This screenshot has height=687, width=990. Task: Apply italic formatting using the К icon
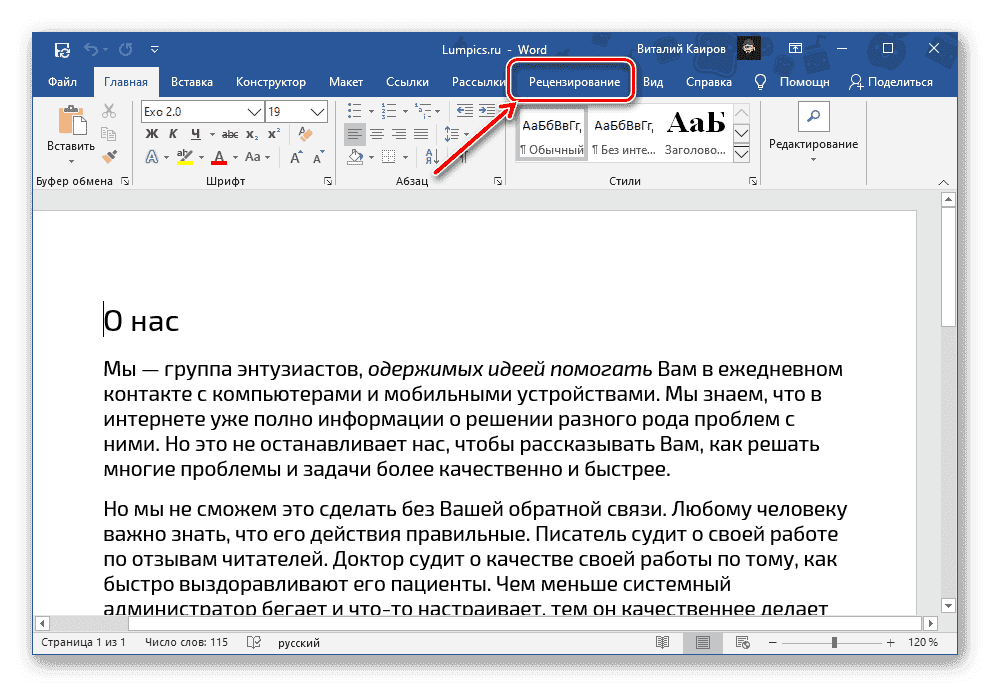pos(173,133)
